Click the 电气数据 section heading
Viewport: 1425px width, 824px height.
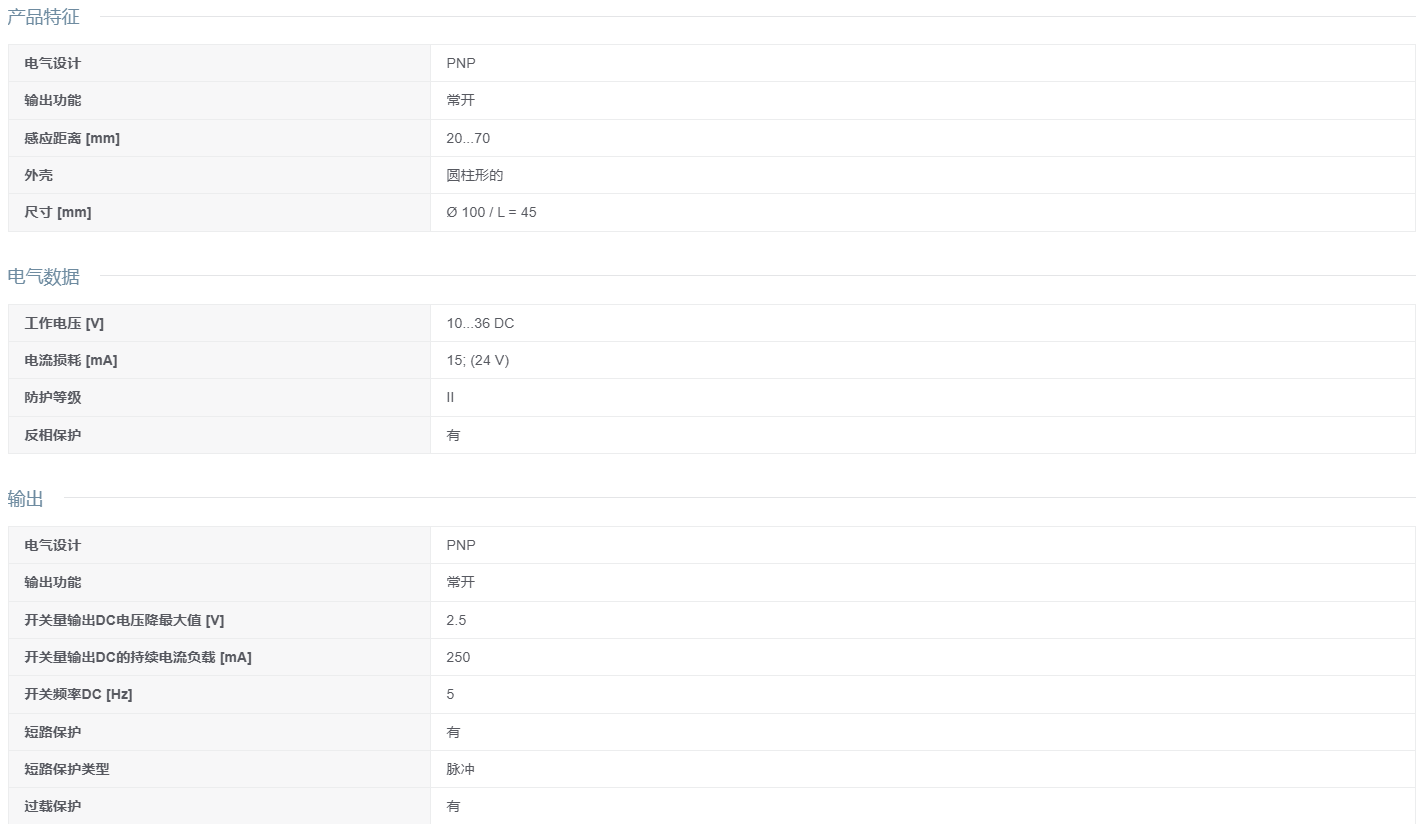coord(44,277)
